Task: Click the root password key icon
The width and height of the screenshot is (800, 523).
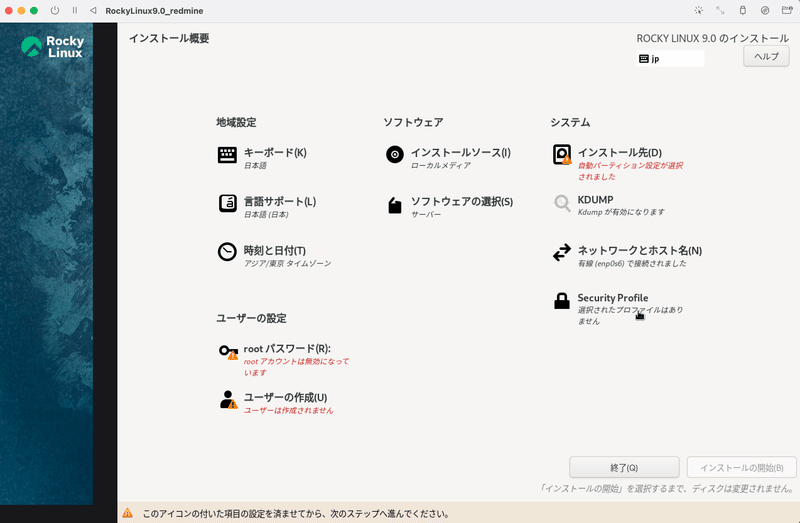Action: coord(228,352)
